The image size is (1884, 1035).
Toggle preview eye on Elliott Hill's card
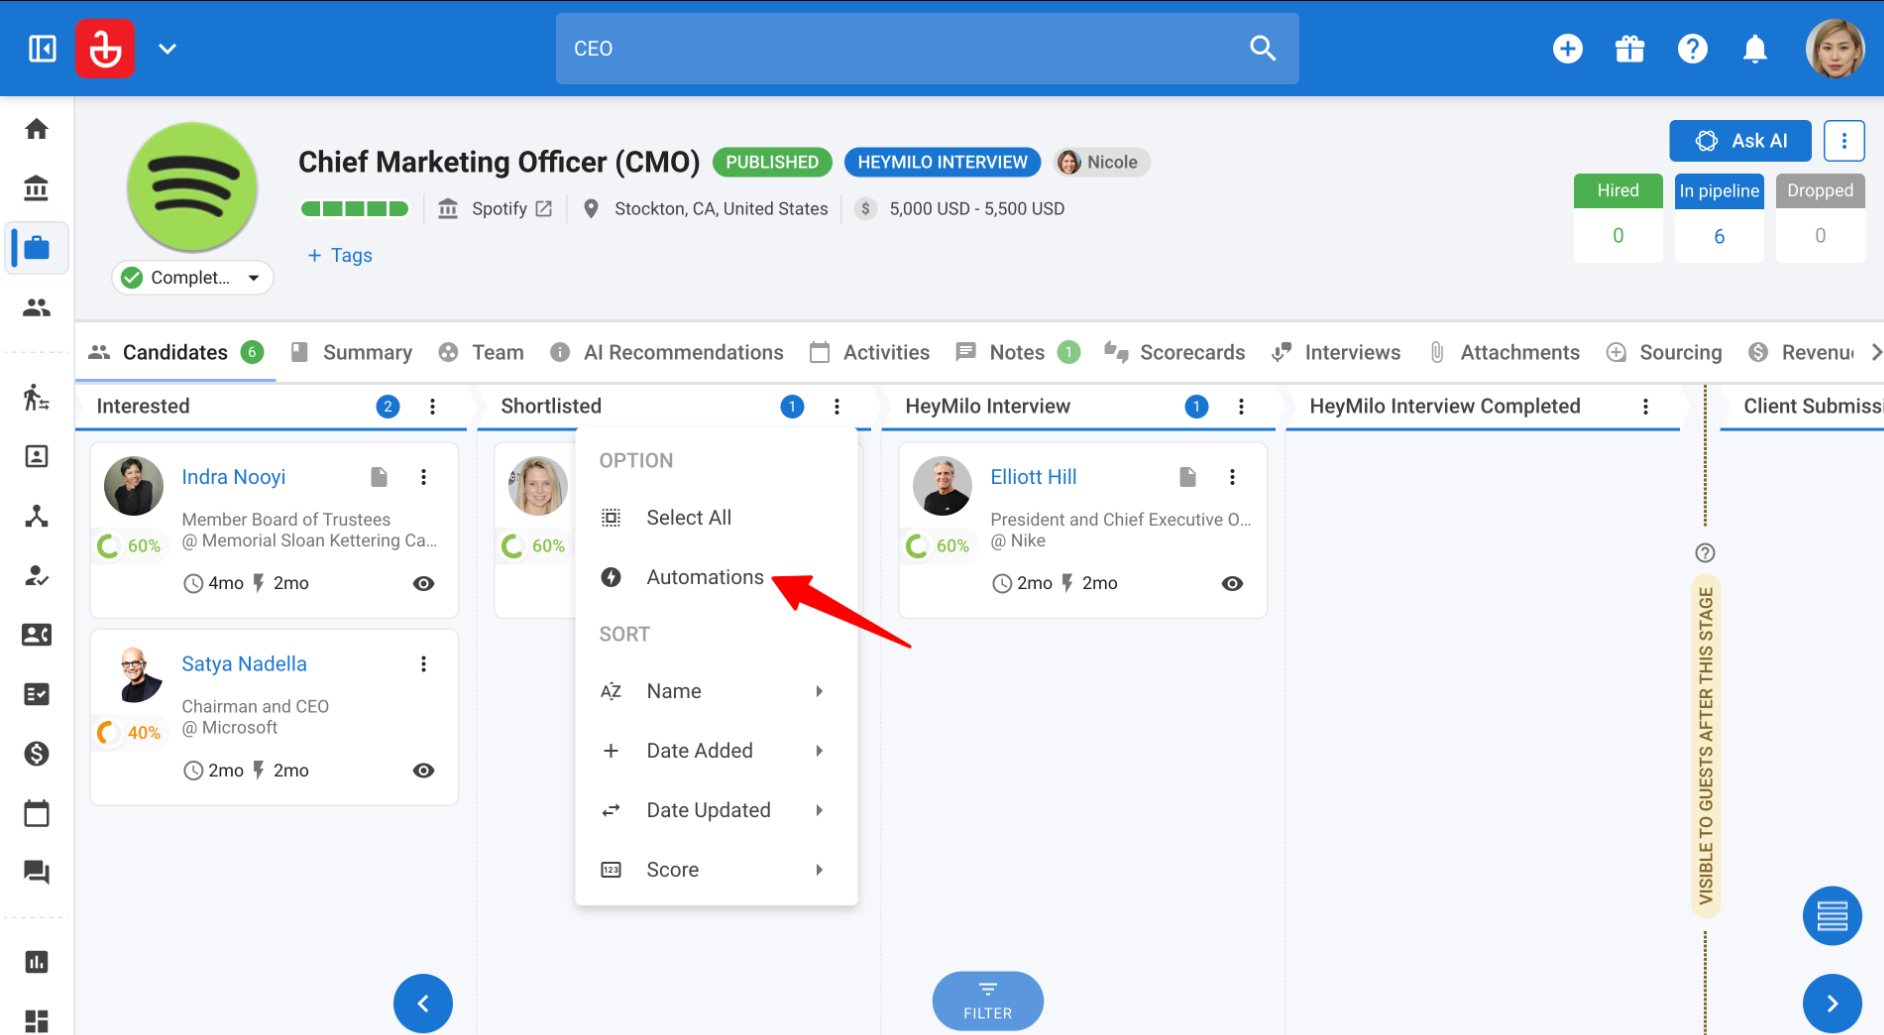(x=1232, y=583)
